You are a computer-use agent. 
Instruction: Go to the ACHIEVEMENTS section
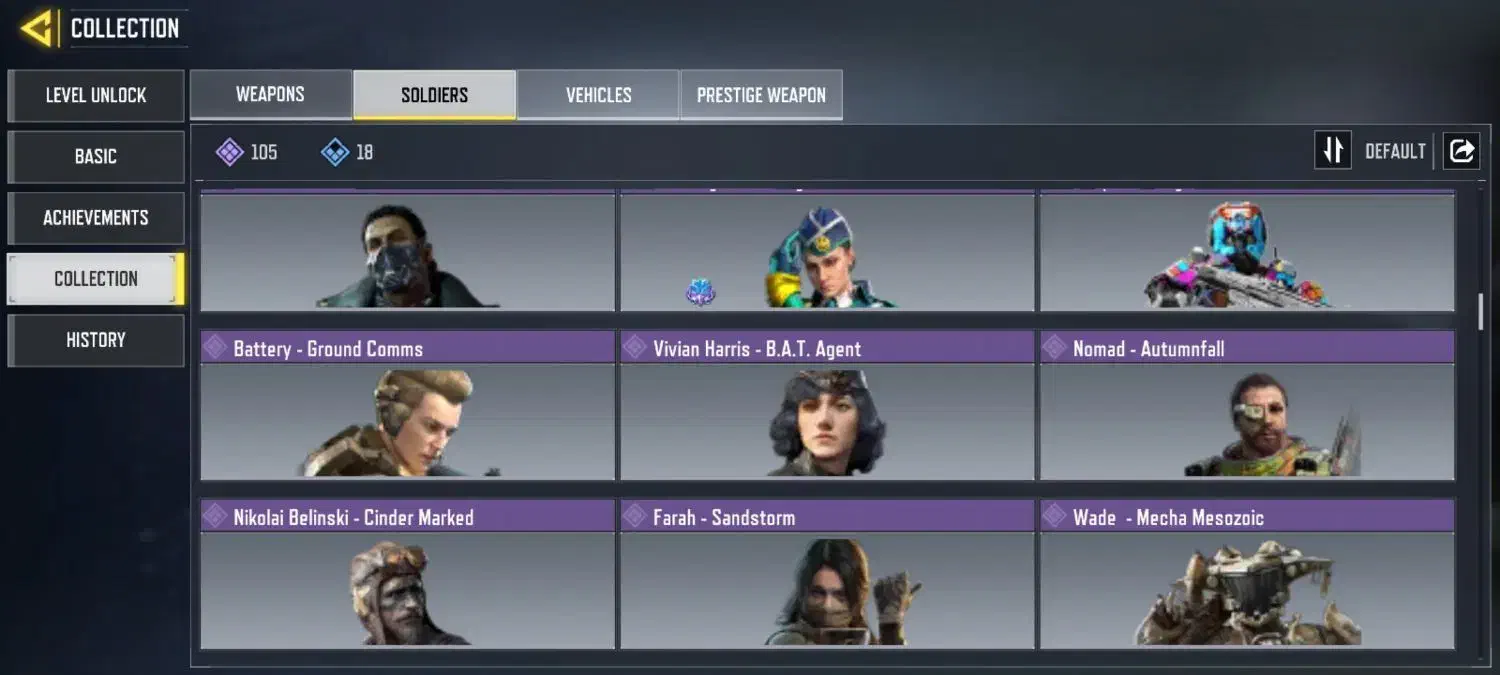click(96, 218)
